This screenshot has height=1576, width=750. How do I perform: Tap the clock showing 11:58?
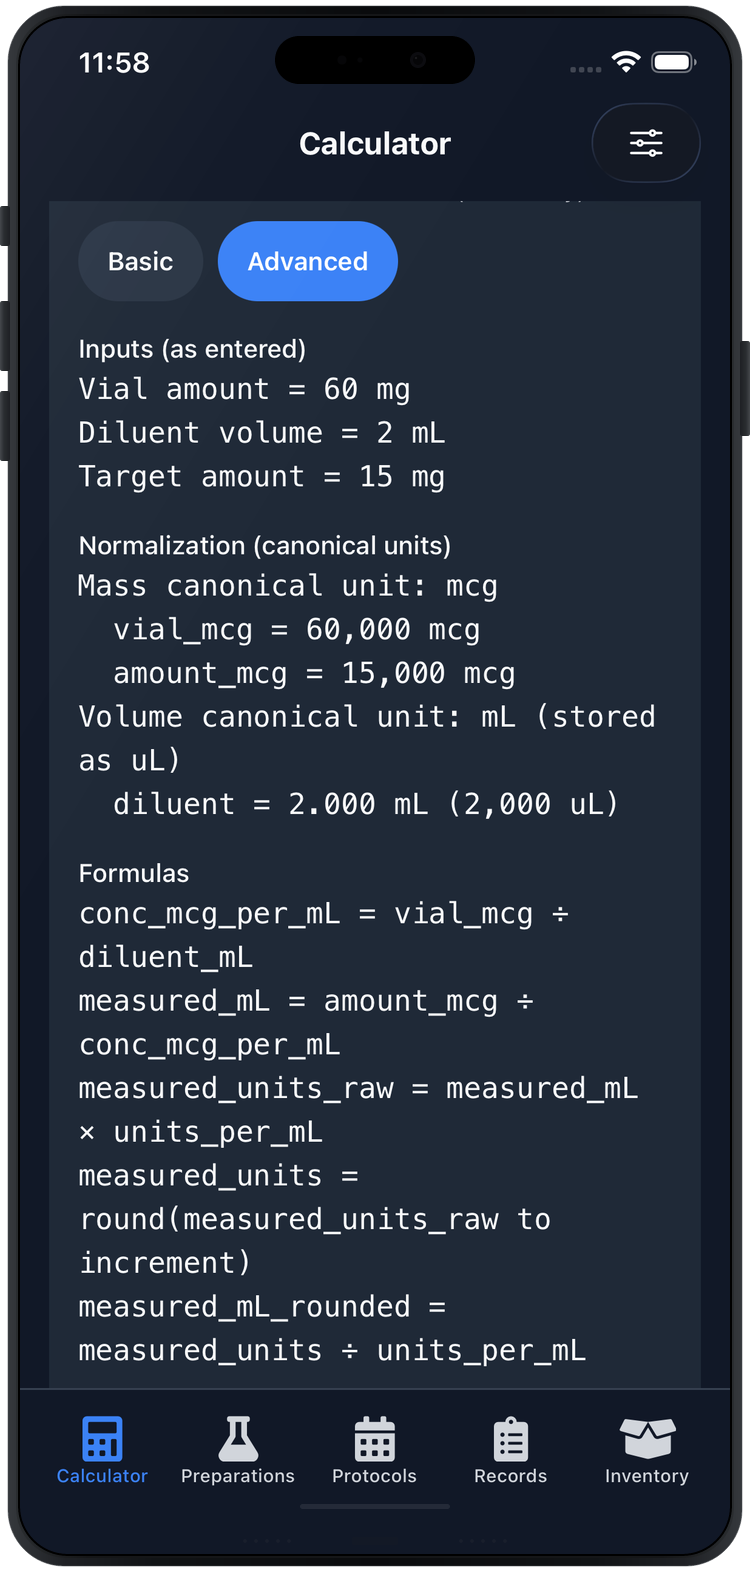click(113, 62)
